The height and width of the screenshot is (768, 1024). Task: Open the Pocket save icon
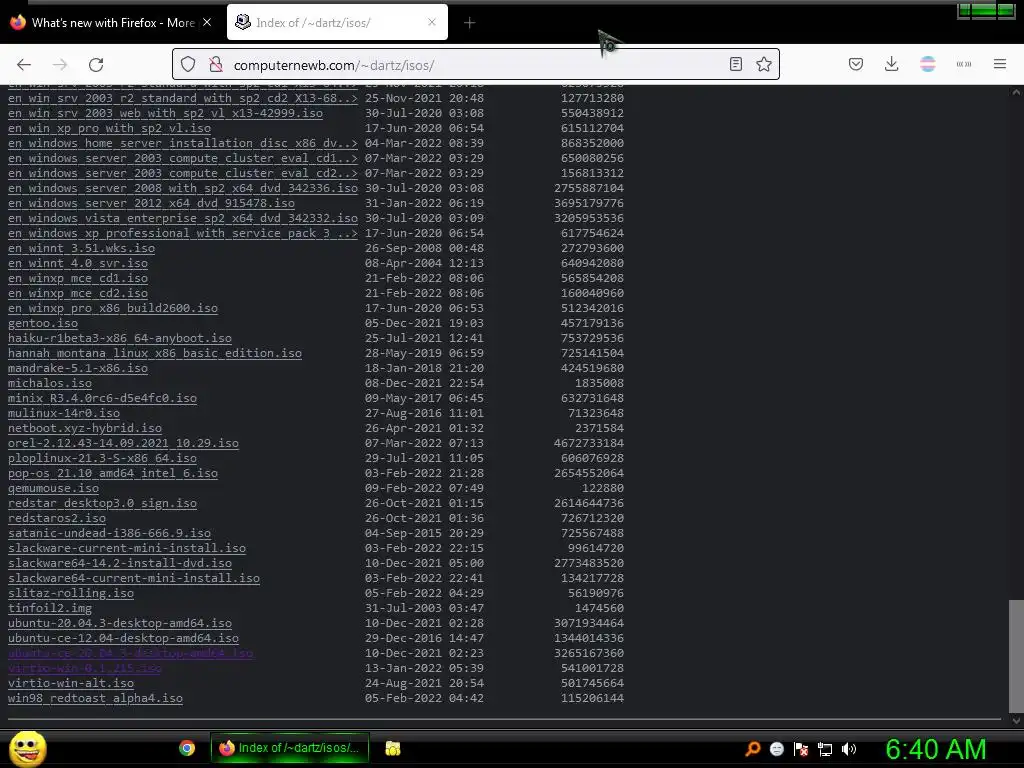856,64
